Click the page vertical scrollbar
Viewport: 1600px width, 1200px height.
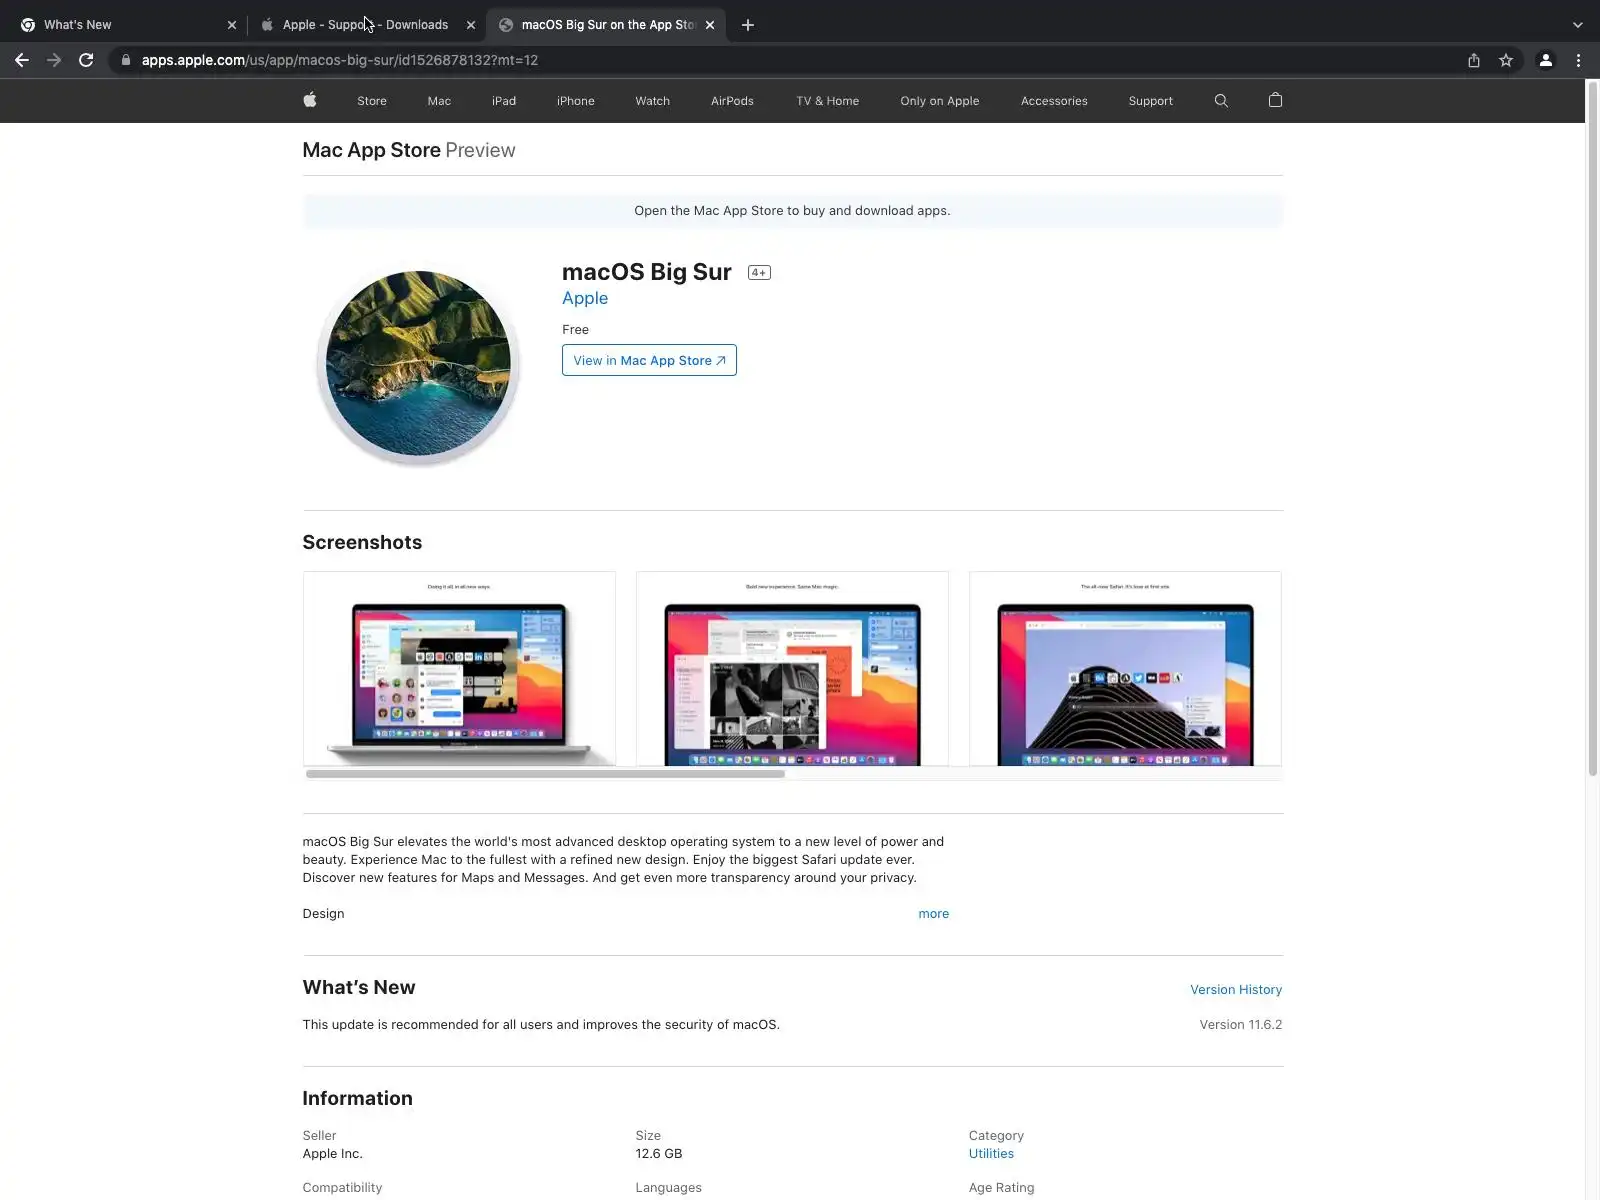(x=1592, y=430)
